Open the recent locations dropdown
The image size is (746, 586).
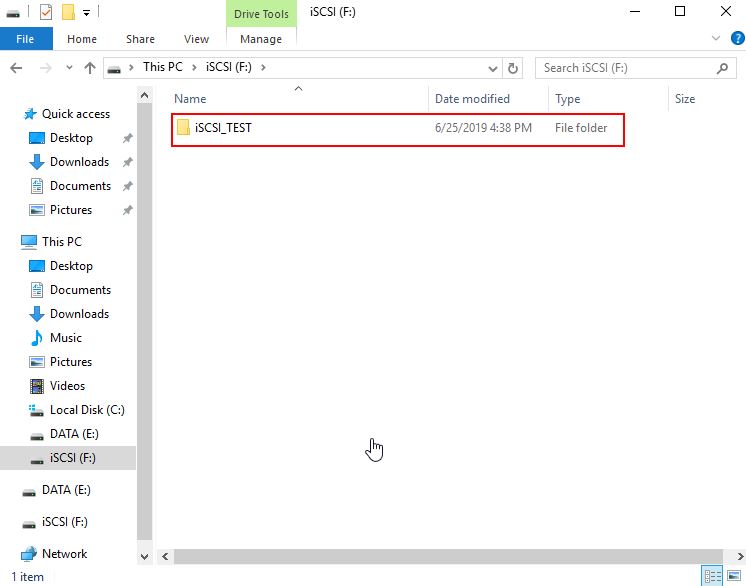[69, 68]
